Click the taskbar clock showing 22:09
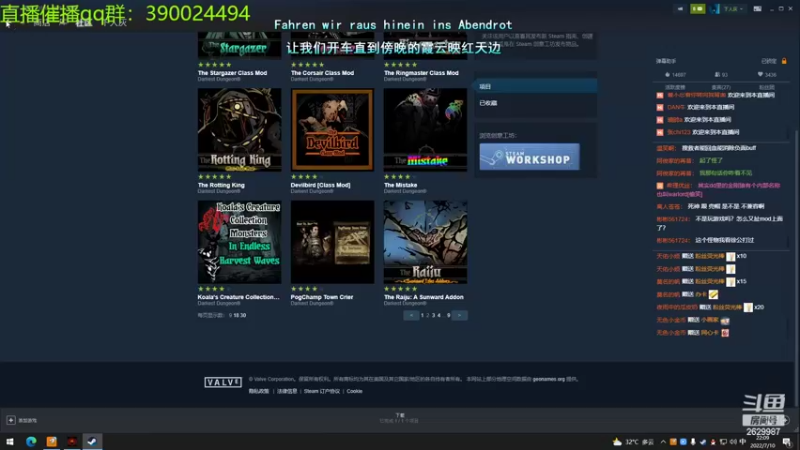Screen dimensions: 800x450 [x=763, y=442]
